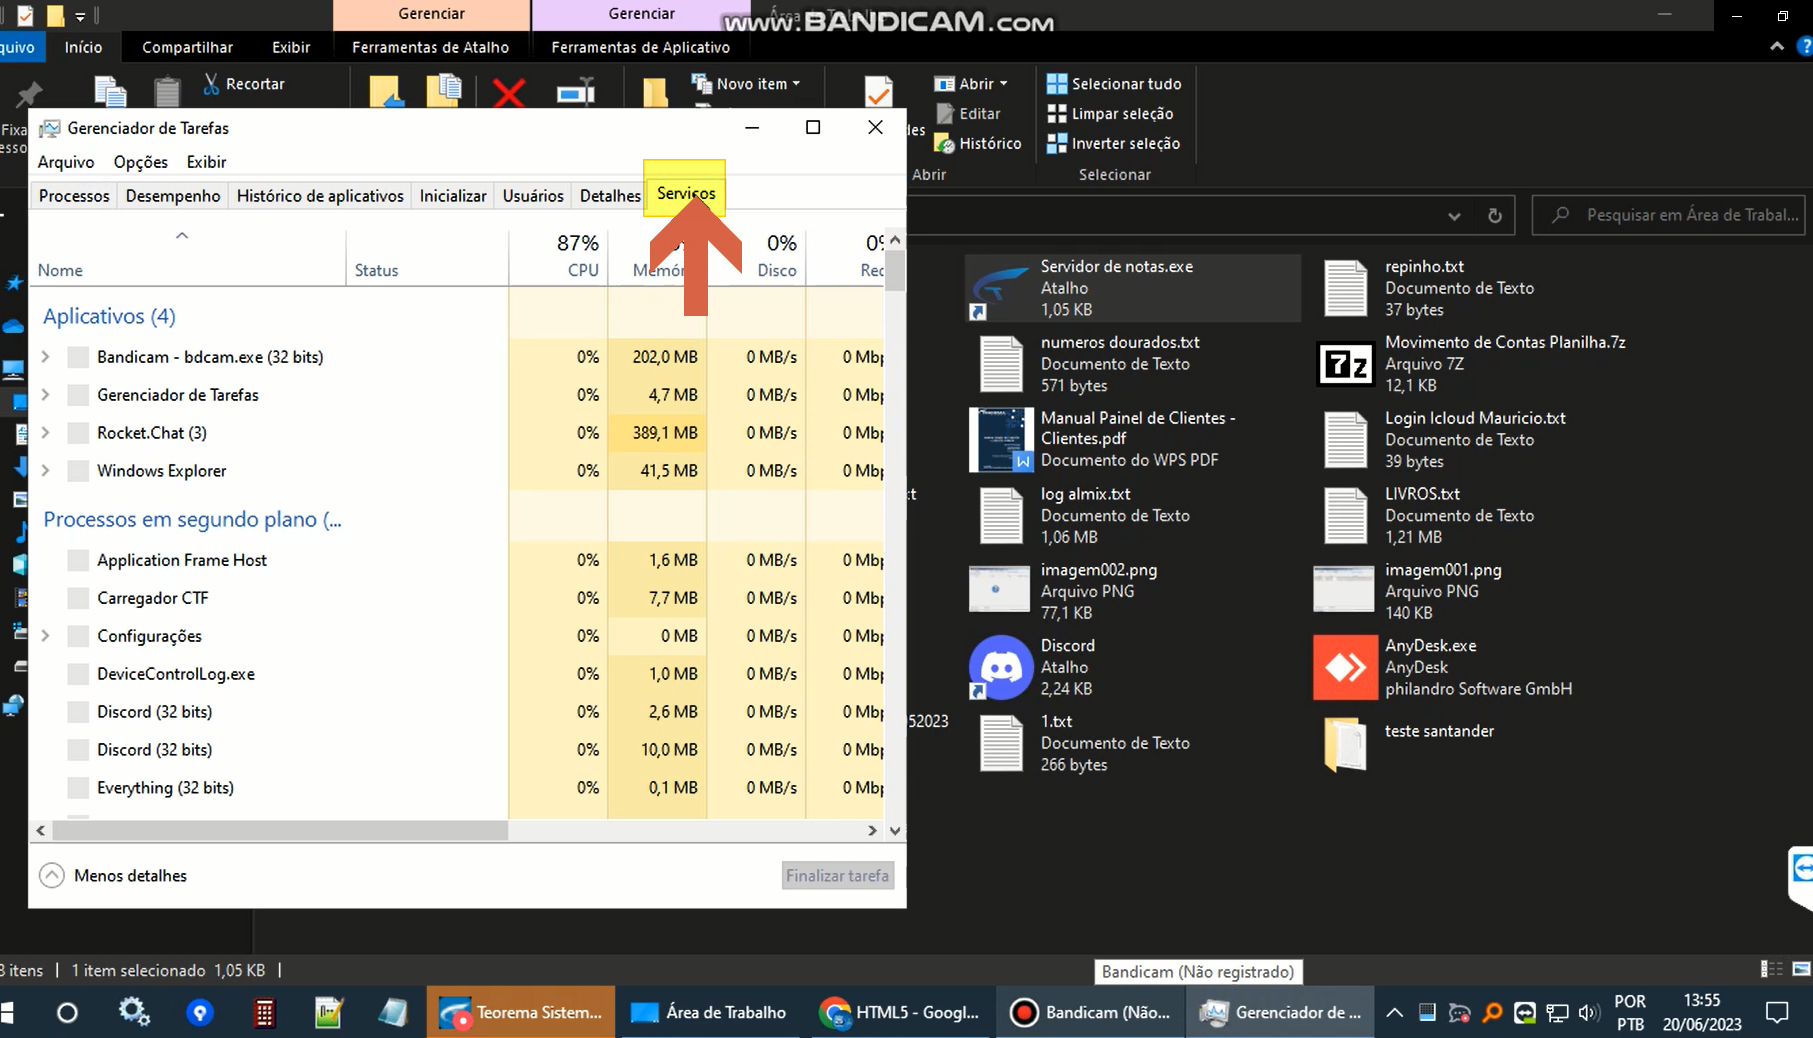Click Limpar seleção option
Viewport: 1813px width, 1038px height.
[1110, 114]
